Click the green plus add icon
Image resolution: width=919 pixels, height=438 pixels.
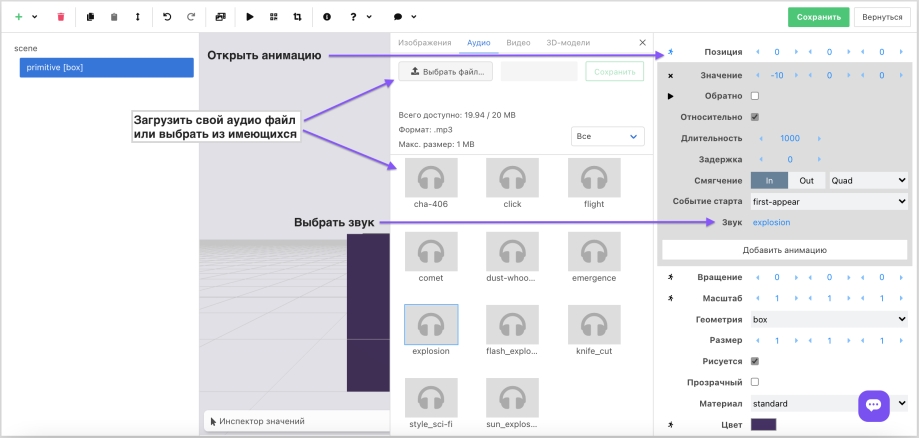pos(18,17)
